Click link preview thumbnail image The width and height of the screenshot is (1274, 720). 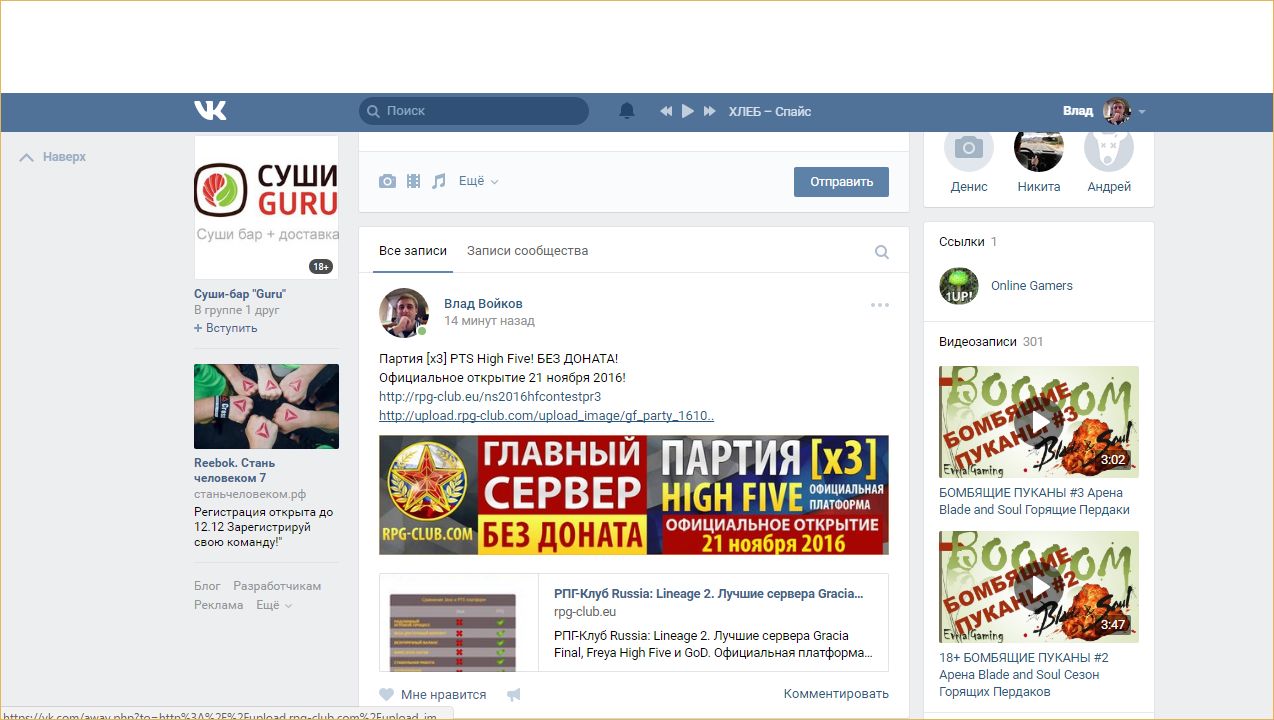coord(459,622)
